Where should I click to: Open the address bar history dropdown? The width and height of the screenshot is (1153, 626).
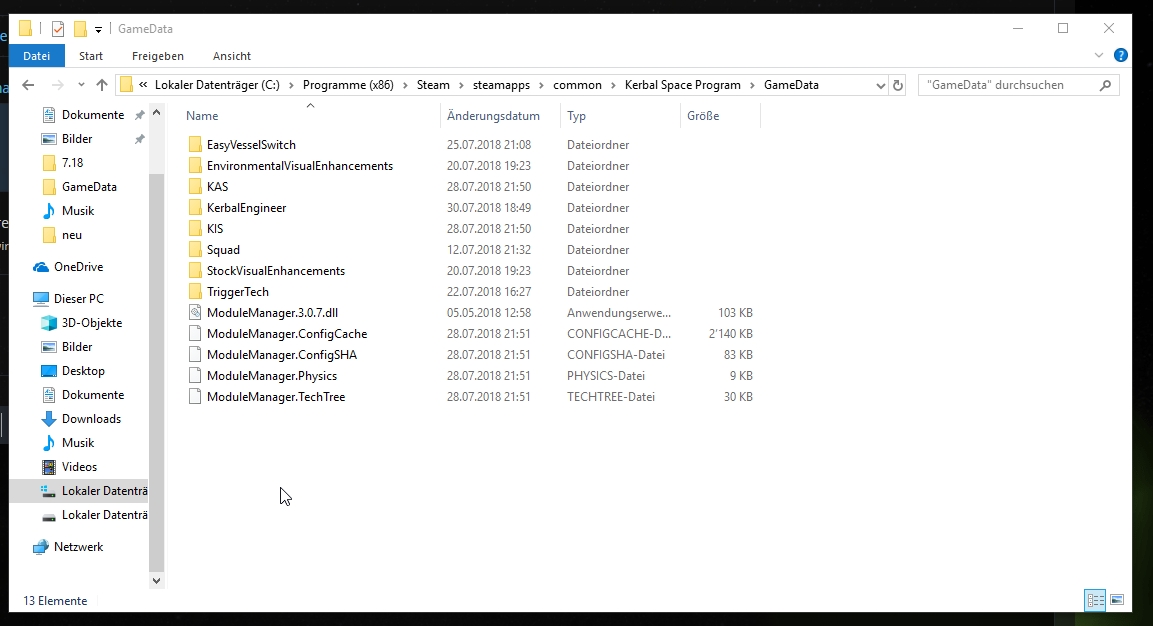[x=880, y=85]
